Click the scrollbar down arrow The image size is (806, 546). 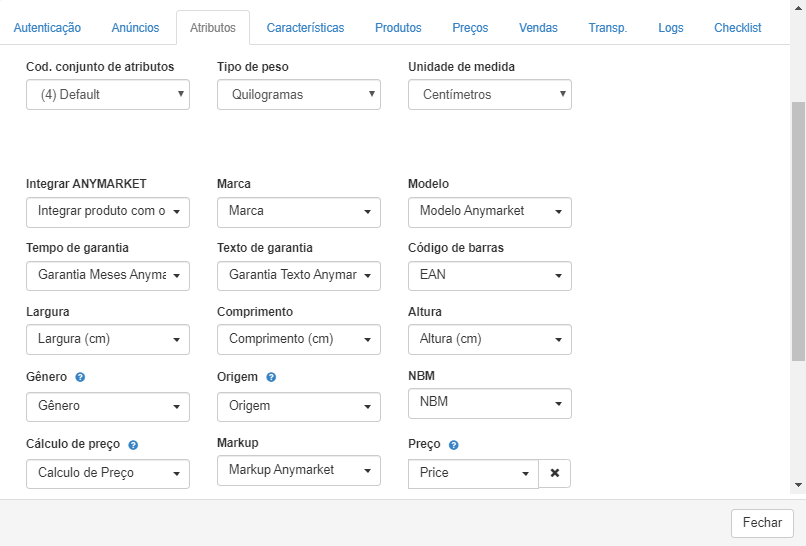click(798, 485)
